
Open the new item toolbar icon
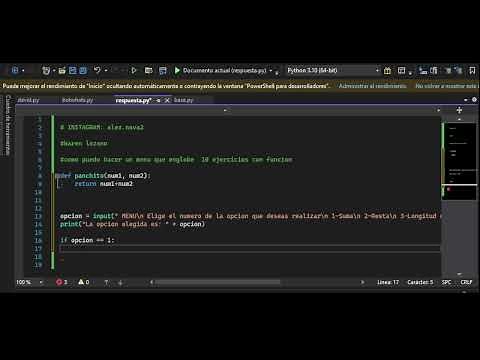coord(46,70)
